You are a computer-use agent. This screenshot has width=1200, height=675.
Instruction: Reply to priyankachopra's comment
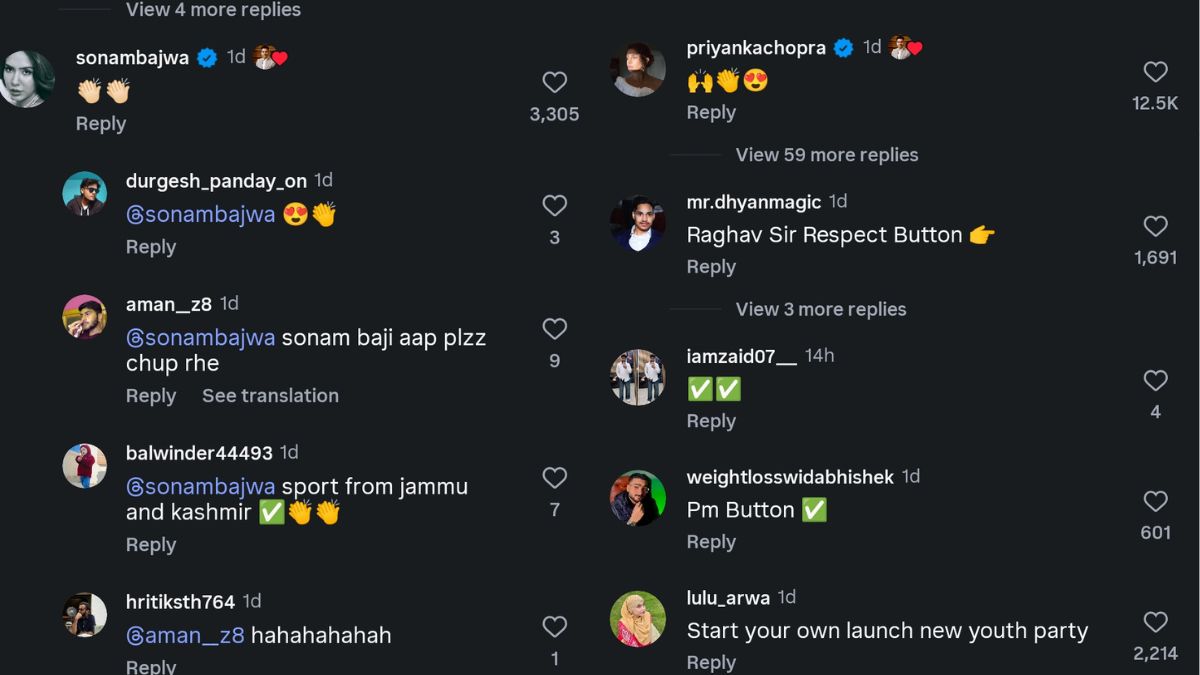[710, 113]
